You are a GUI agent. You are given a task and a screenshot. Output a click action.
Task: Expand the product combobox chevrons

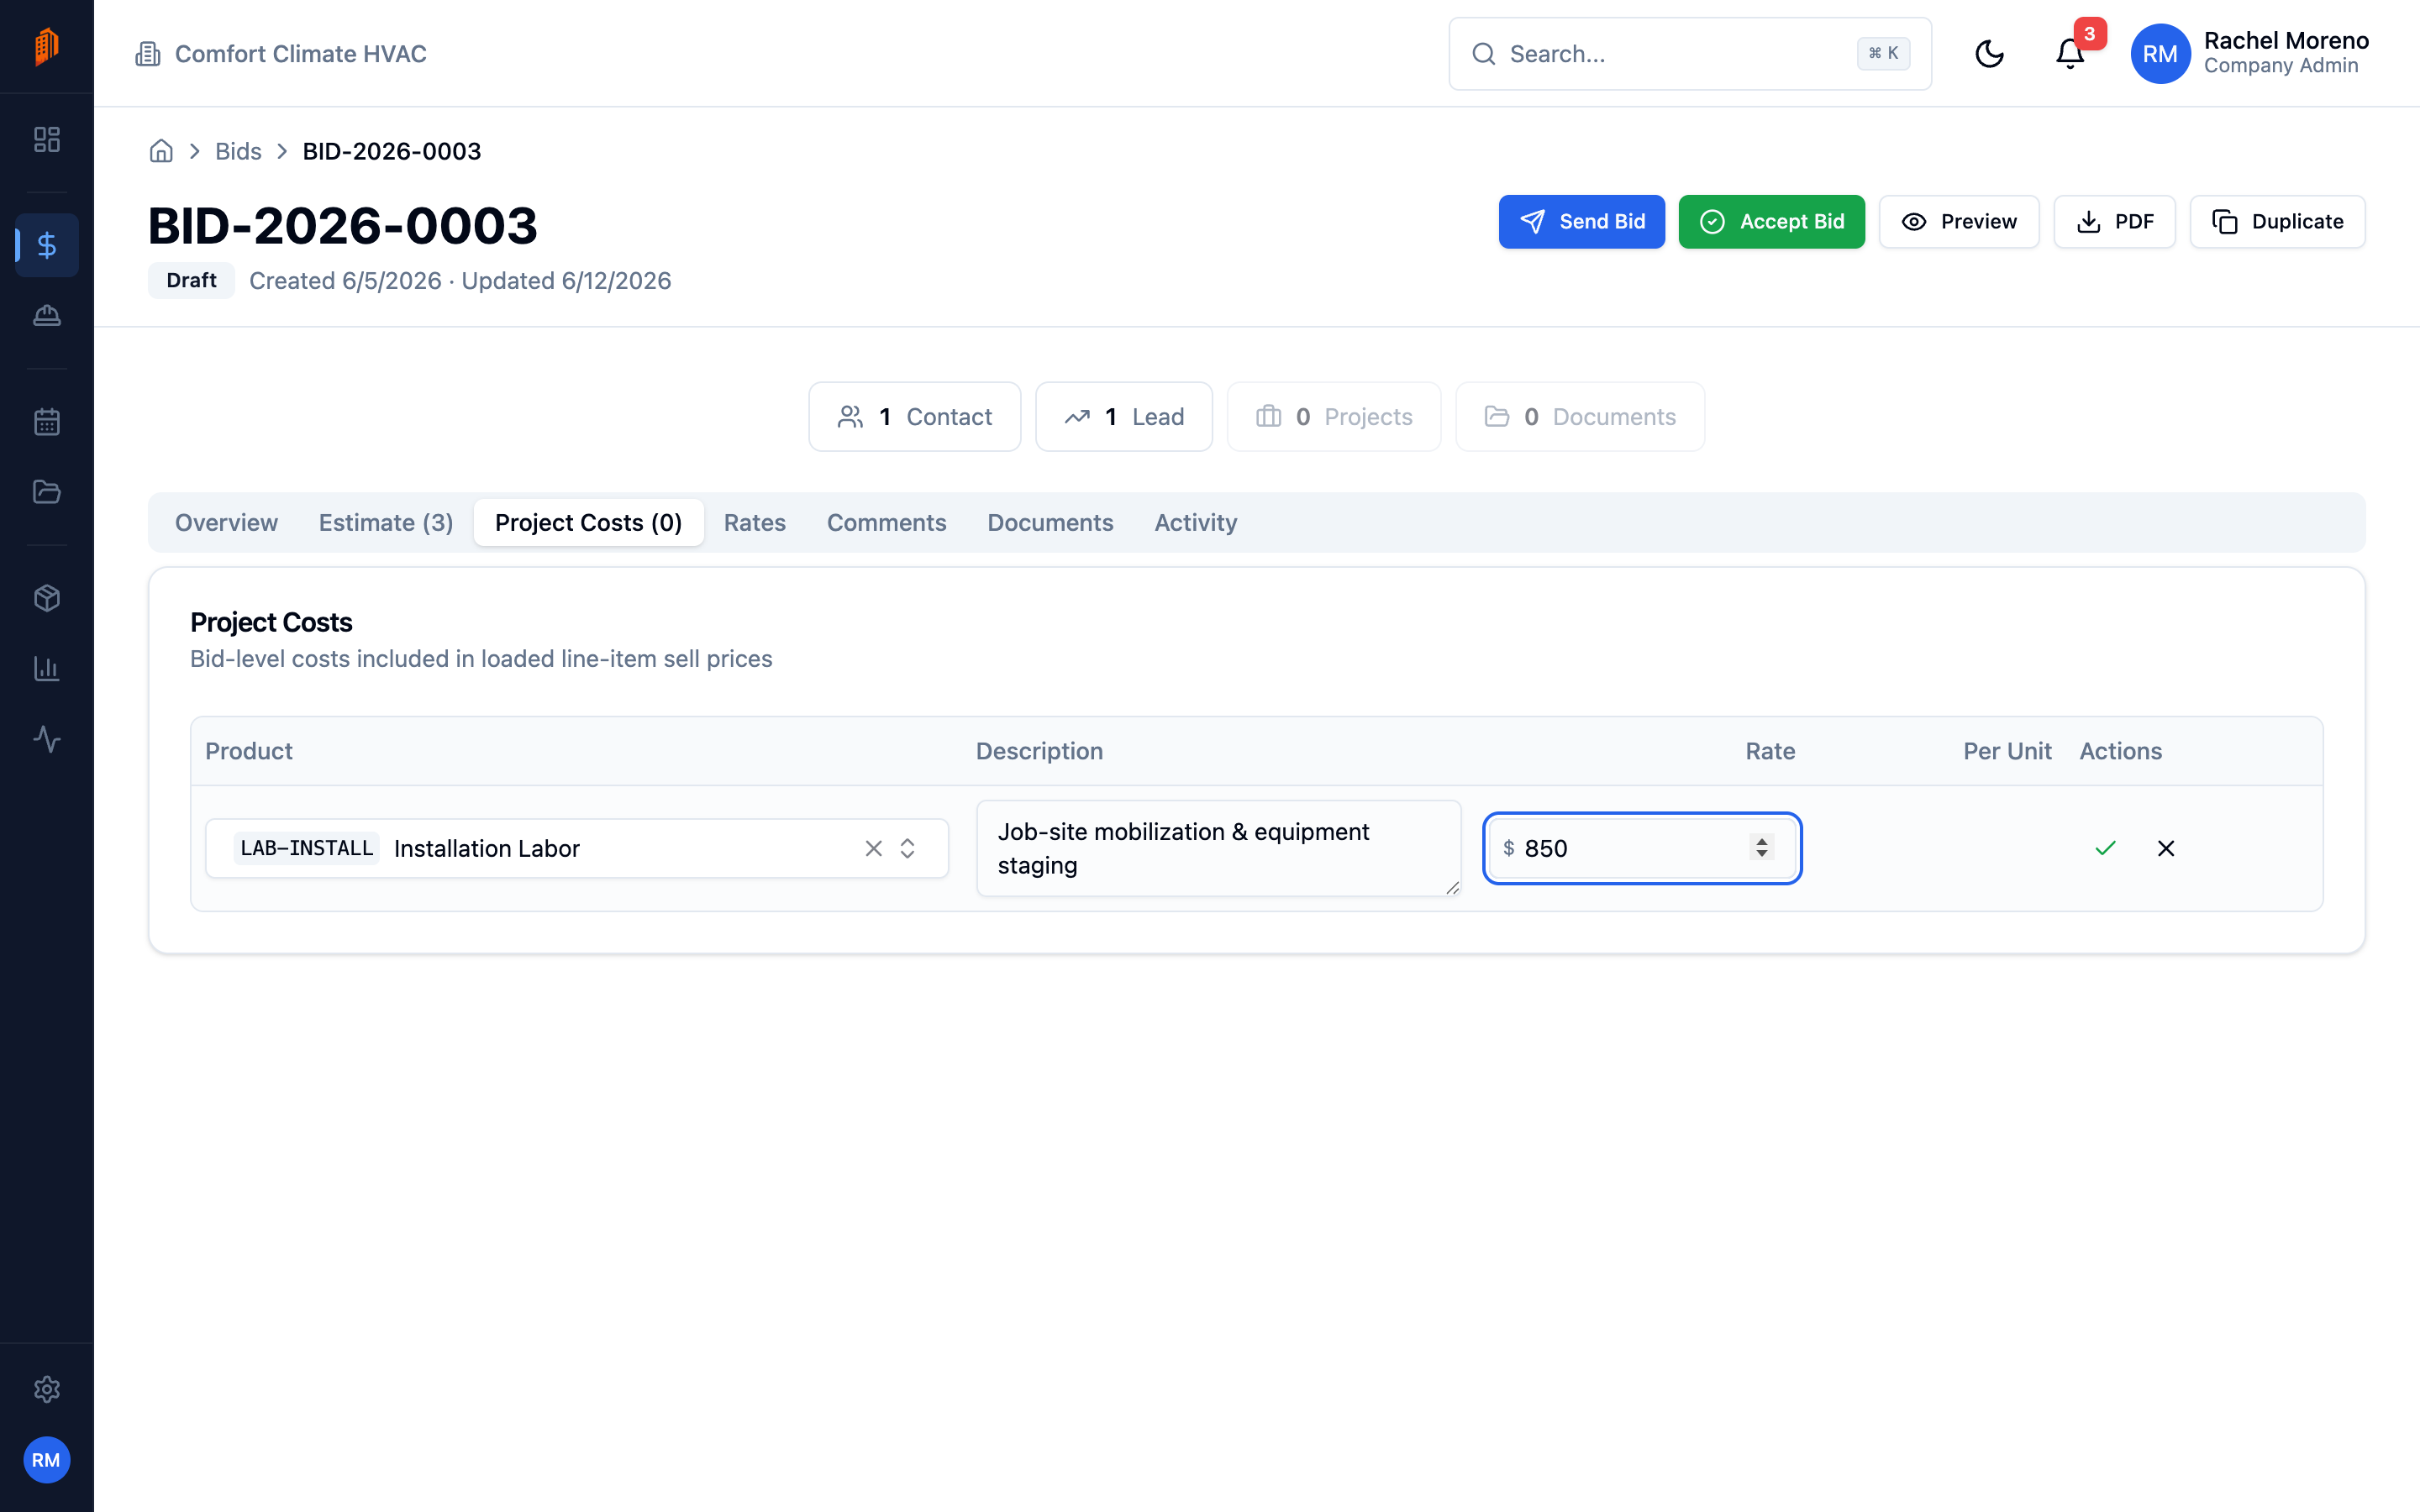[907, 848]
